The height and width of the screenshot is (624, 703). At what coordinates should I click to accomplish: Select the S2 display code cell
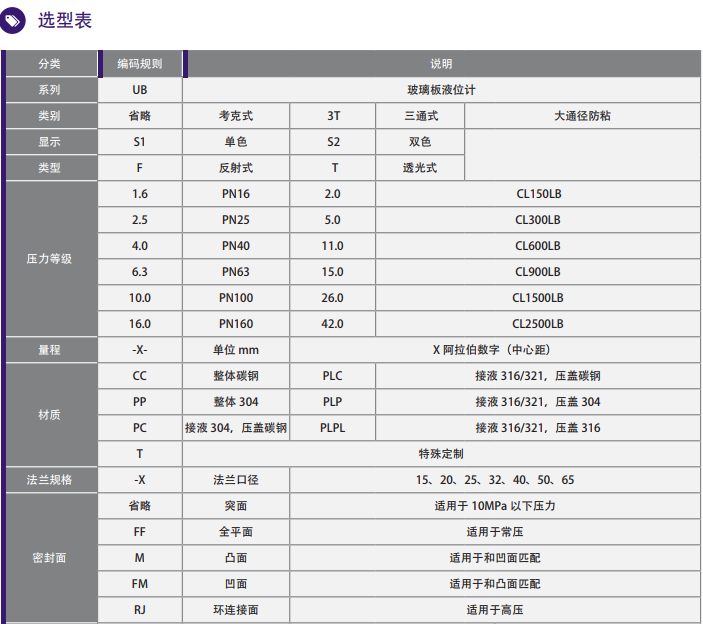tap(333, 142)
